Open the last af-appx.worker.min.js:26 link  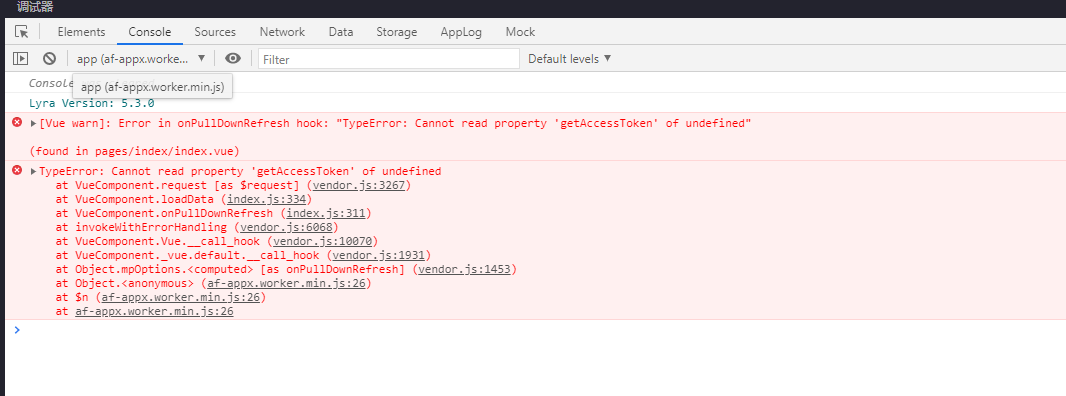(x=154, y=312)
